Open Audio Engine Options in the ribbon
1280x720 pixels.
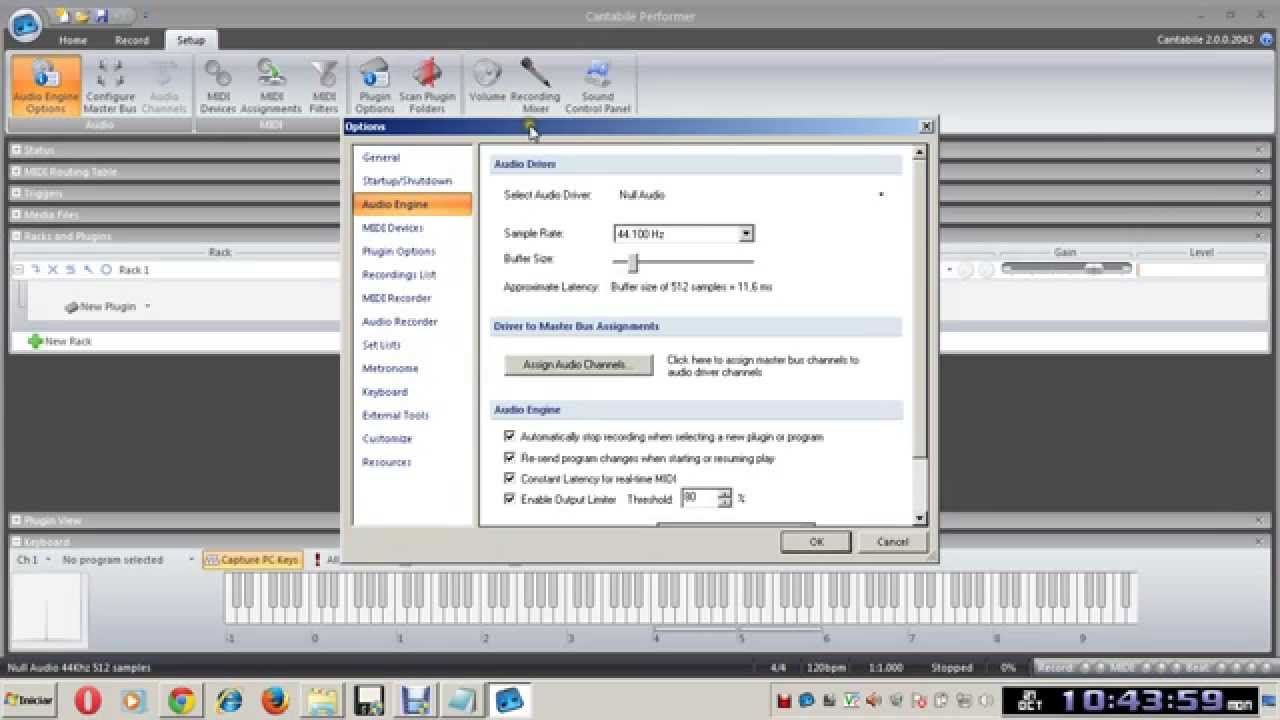[x=46, y=86]
